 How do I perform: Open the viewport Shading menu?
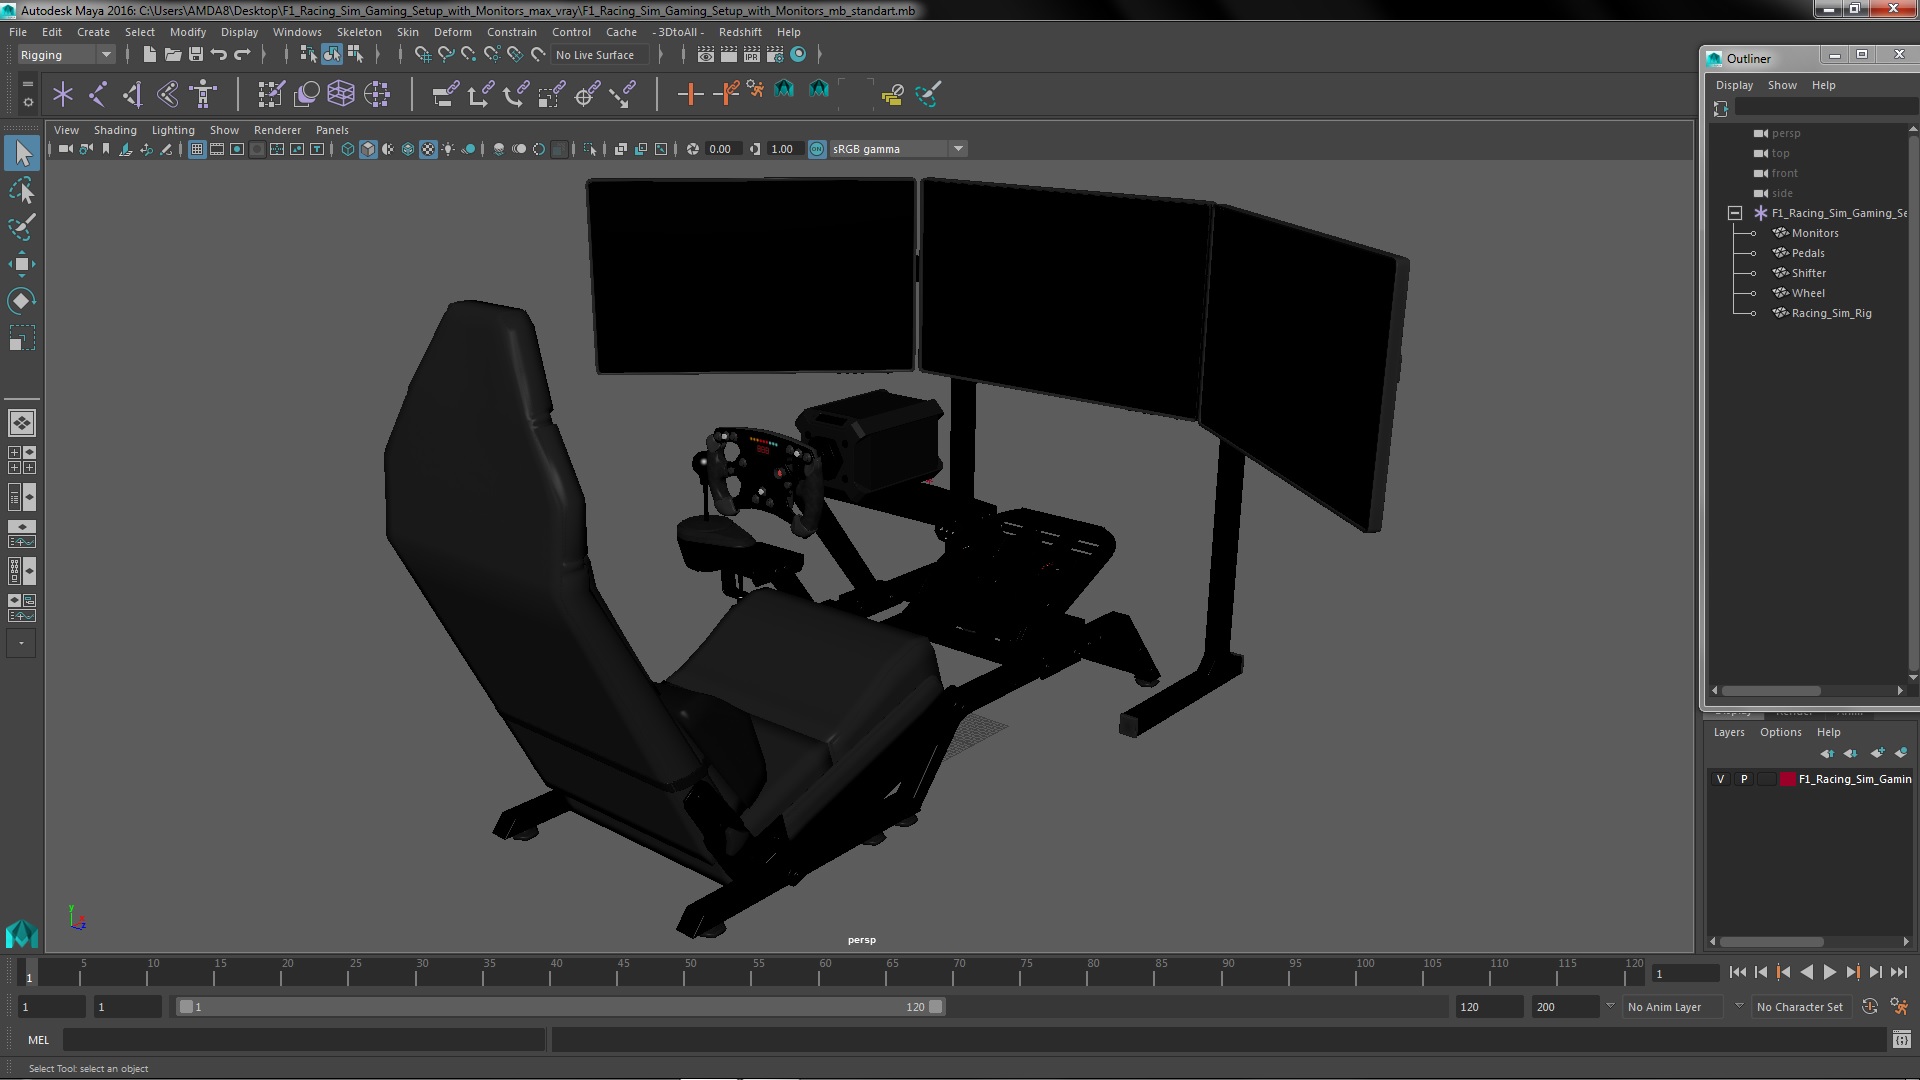click(x=115, y=130)
